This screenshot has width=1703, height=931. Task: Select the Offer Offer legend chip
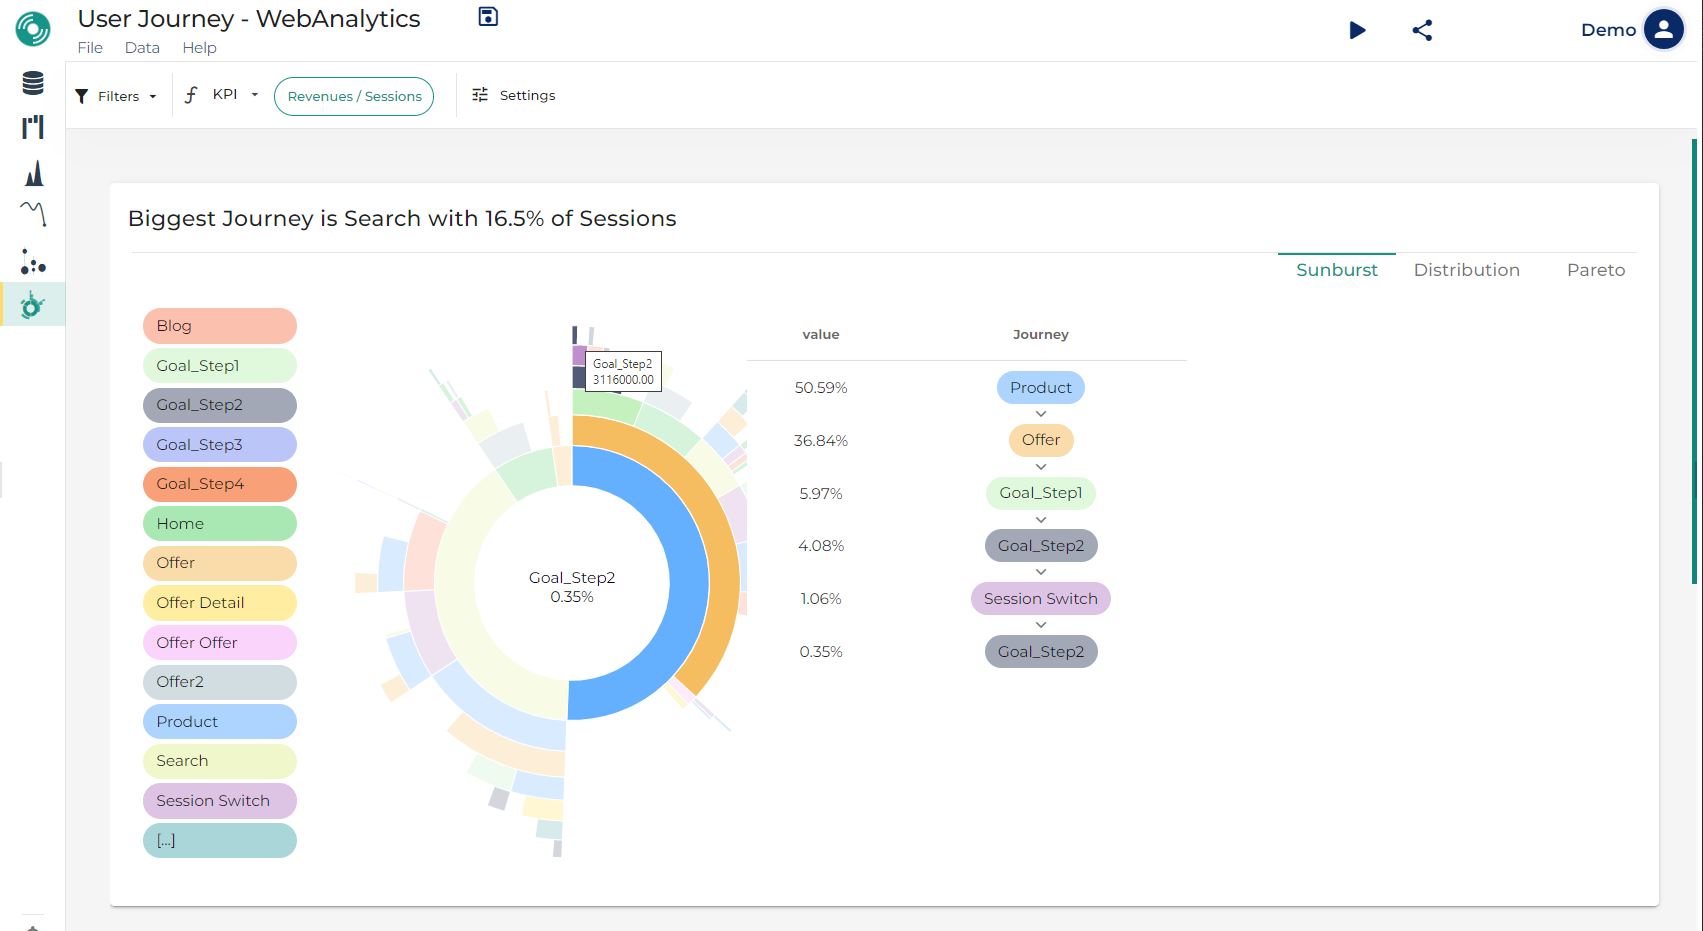point(220,643)
